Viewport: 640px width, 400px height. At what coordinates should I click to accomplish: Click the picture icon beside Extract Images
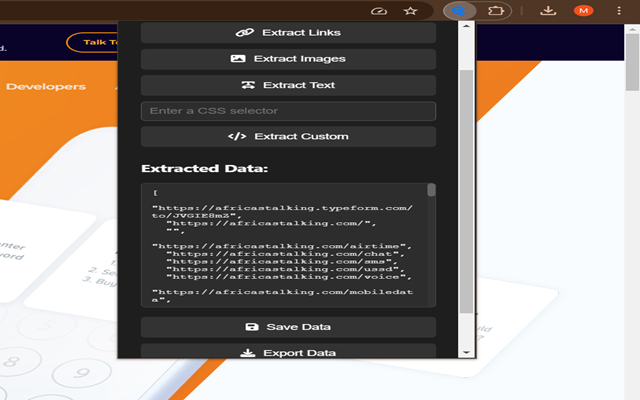pyautogui.click(x=238, y=59)
